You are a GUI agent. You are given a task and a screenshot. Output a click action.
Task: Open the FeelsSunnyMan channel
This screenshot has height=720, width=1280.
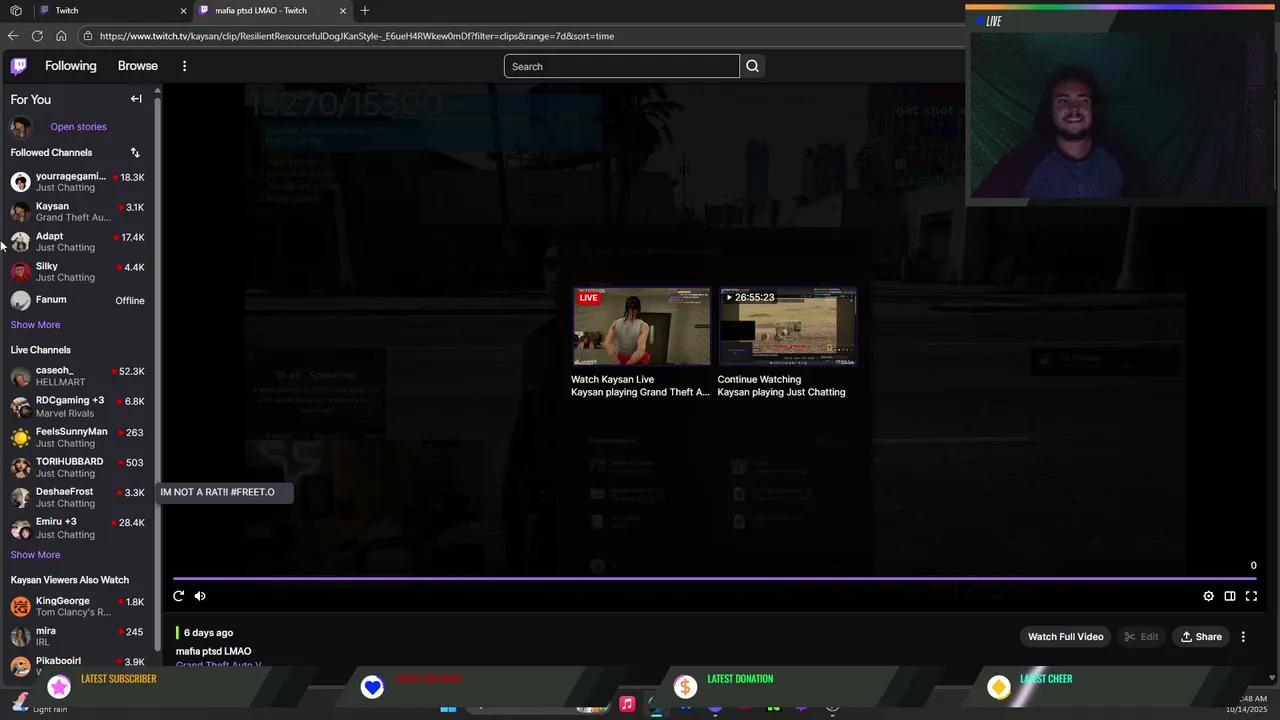[78, 437]
